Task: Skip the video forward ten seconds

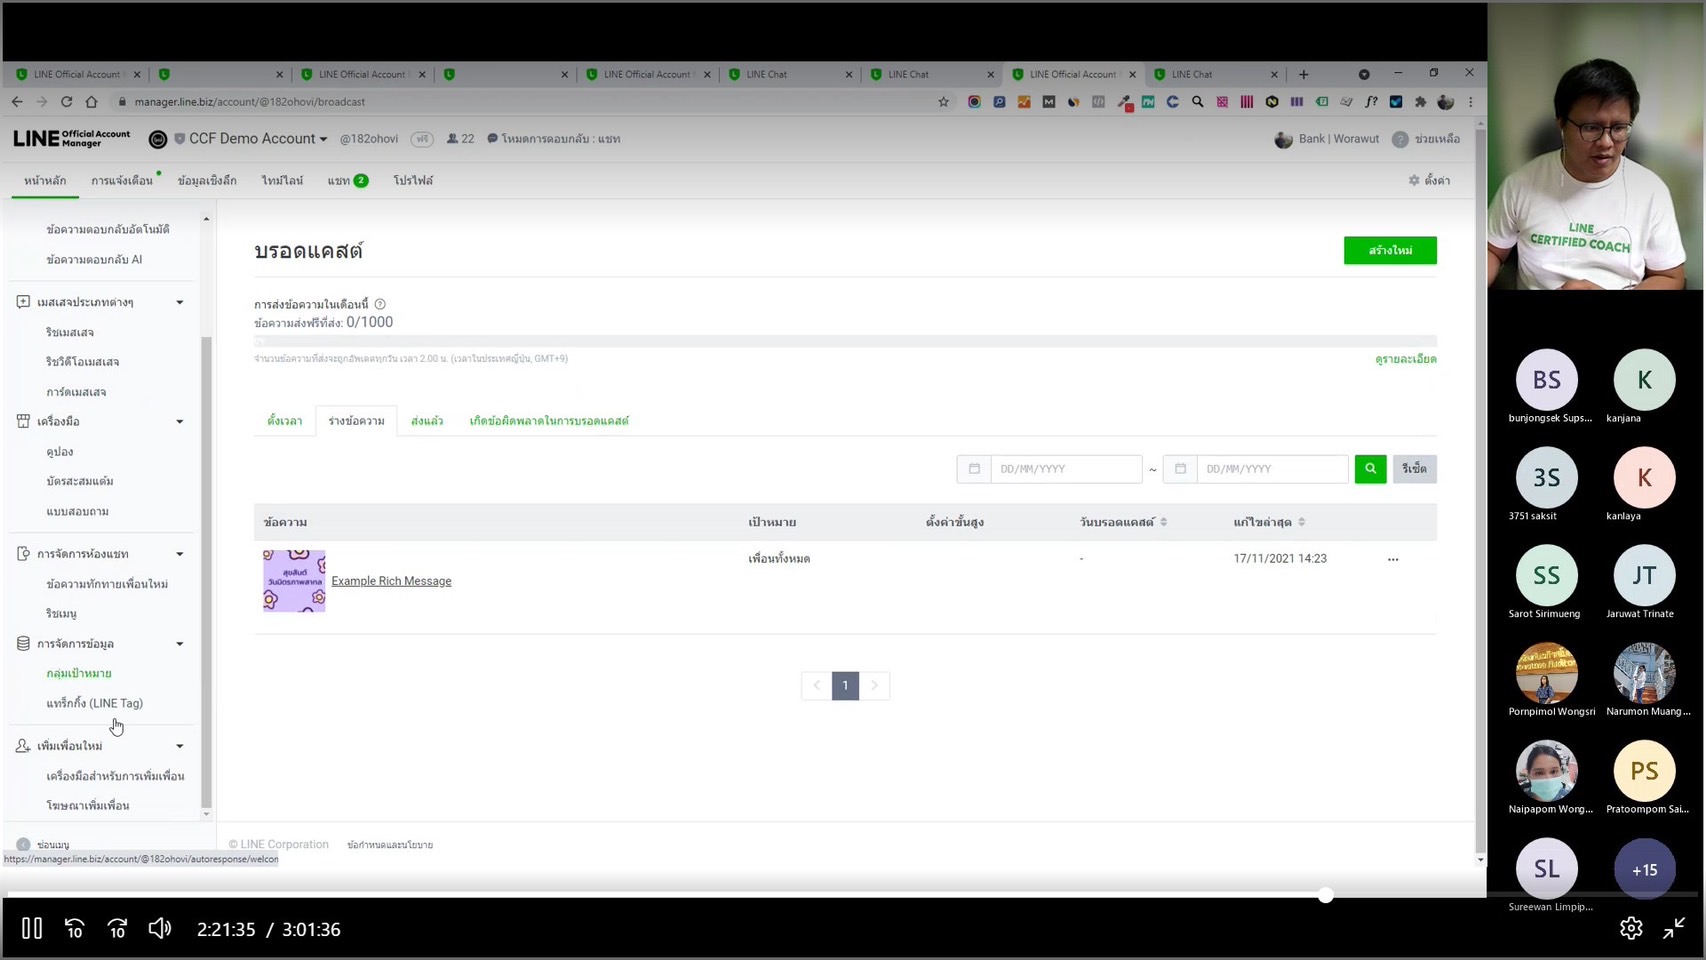Action: pyautogui.click(x=117, y=928)
